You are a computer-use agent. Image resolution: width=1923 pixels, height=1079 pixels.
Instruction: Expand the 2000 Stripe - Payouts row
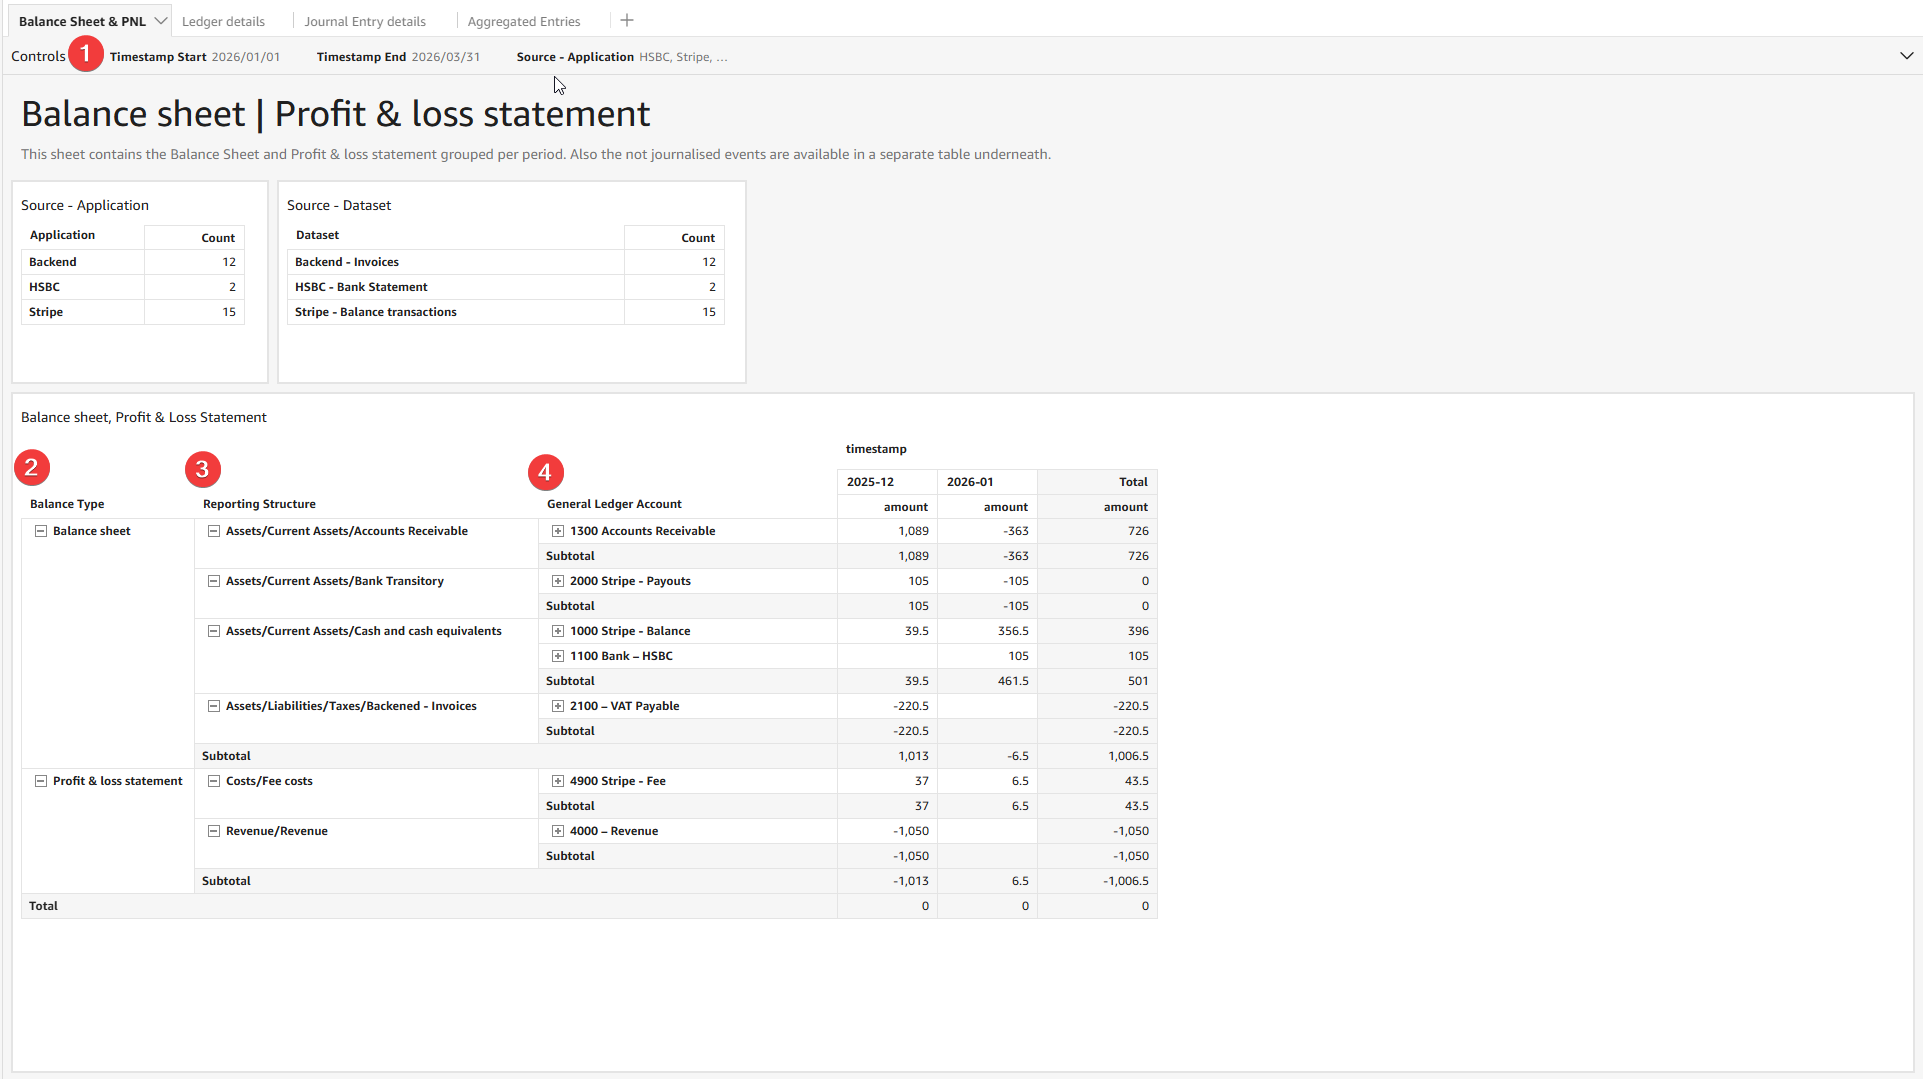pos(558,581)
